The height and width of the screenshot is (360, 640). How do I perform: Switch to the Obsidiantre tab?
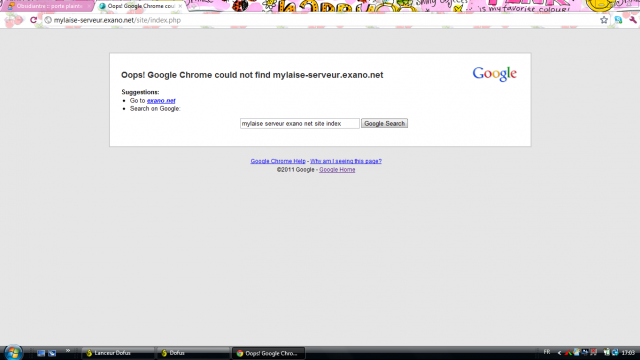(48, 6)
